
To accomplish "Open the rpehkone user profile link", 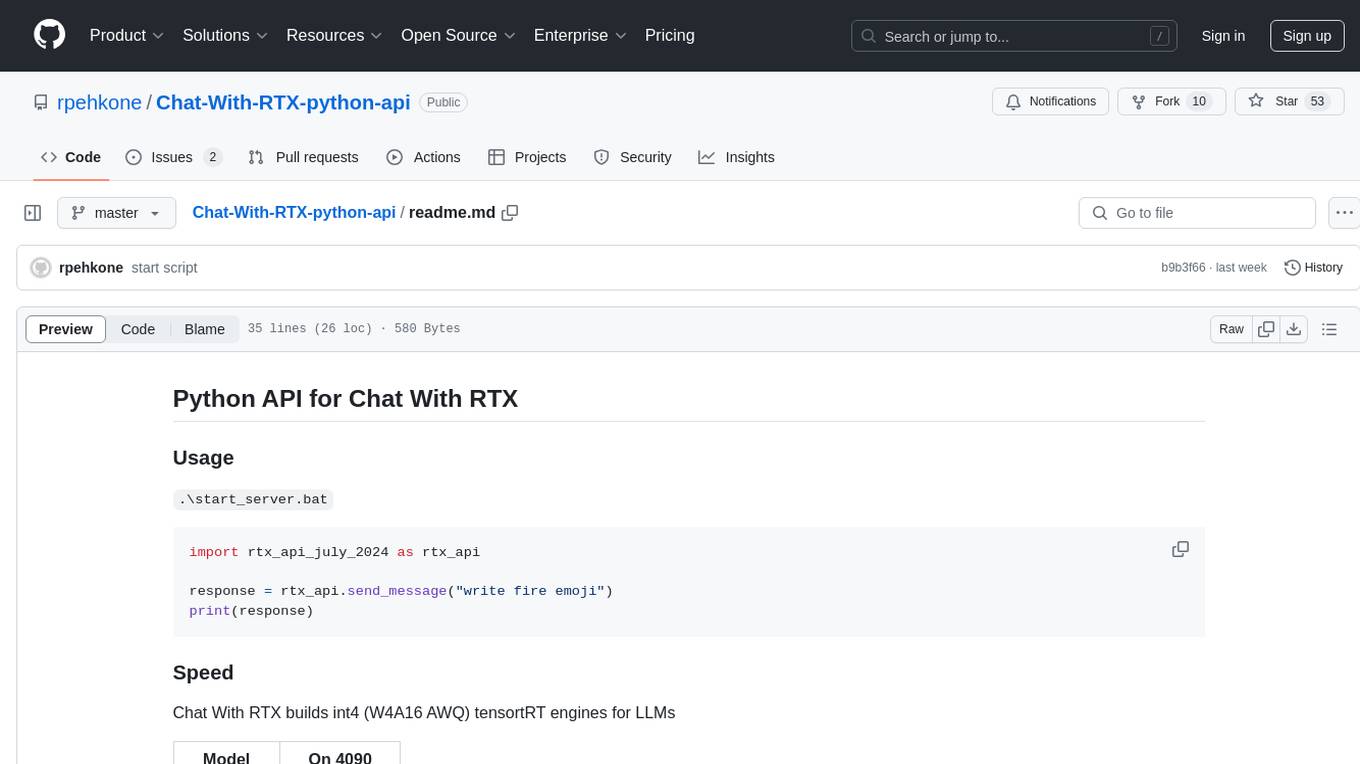I will point(100,102).
